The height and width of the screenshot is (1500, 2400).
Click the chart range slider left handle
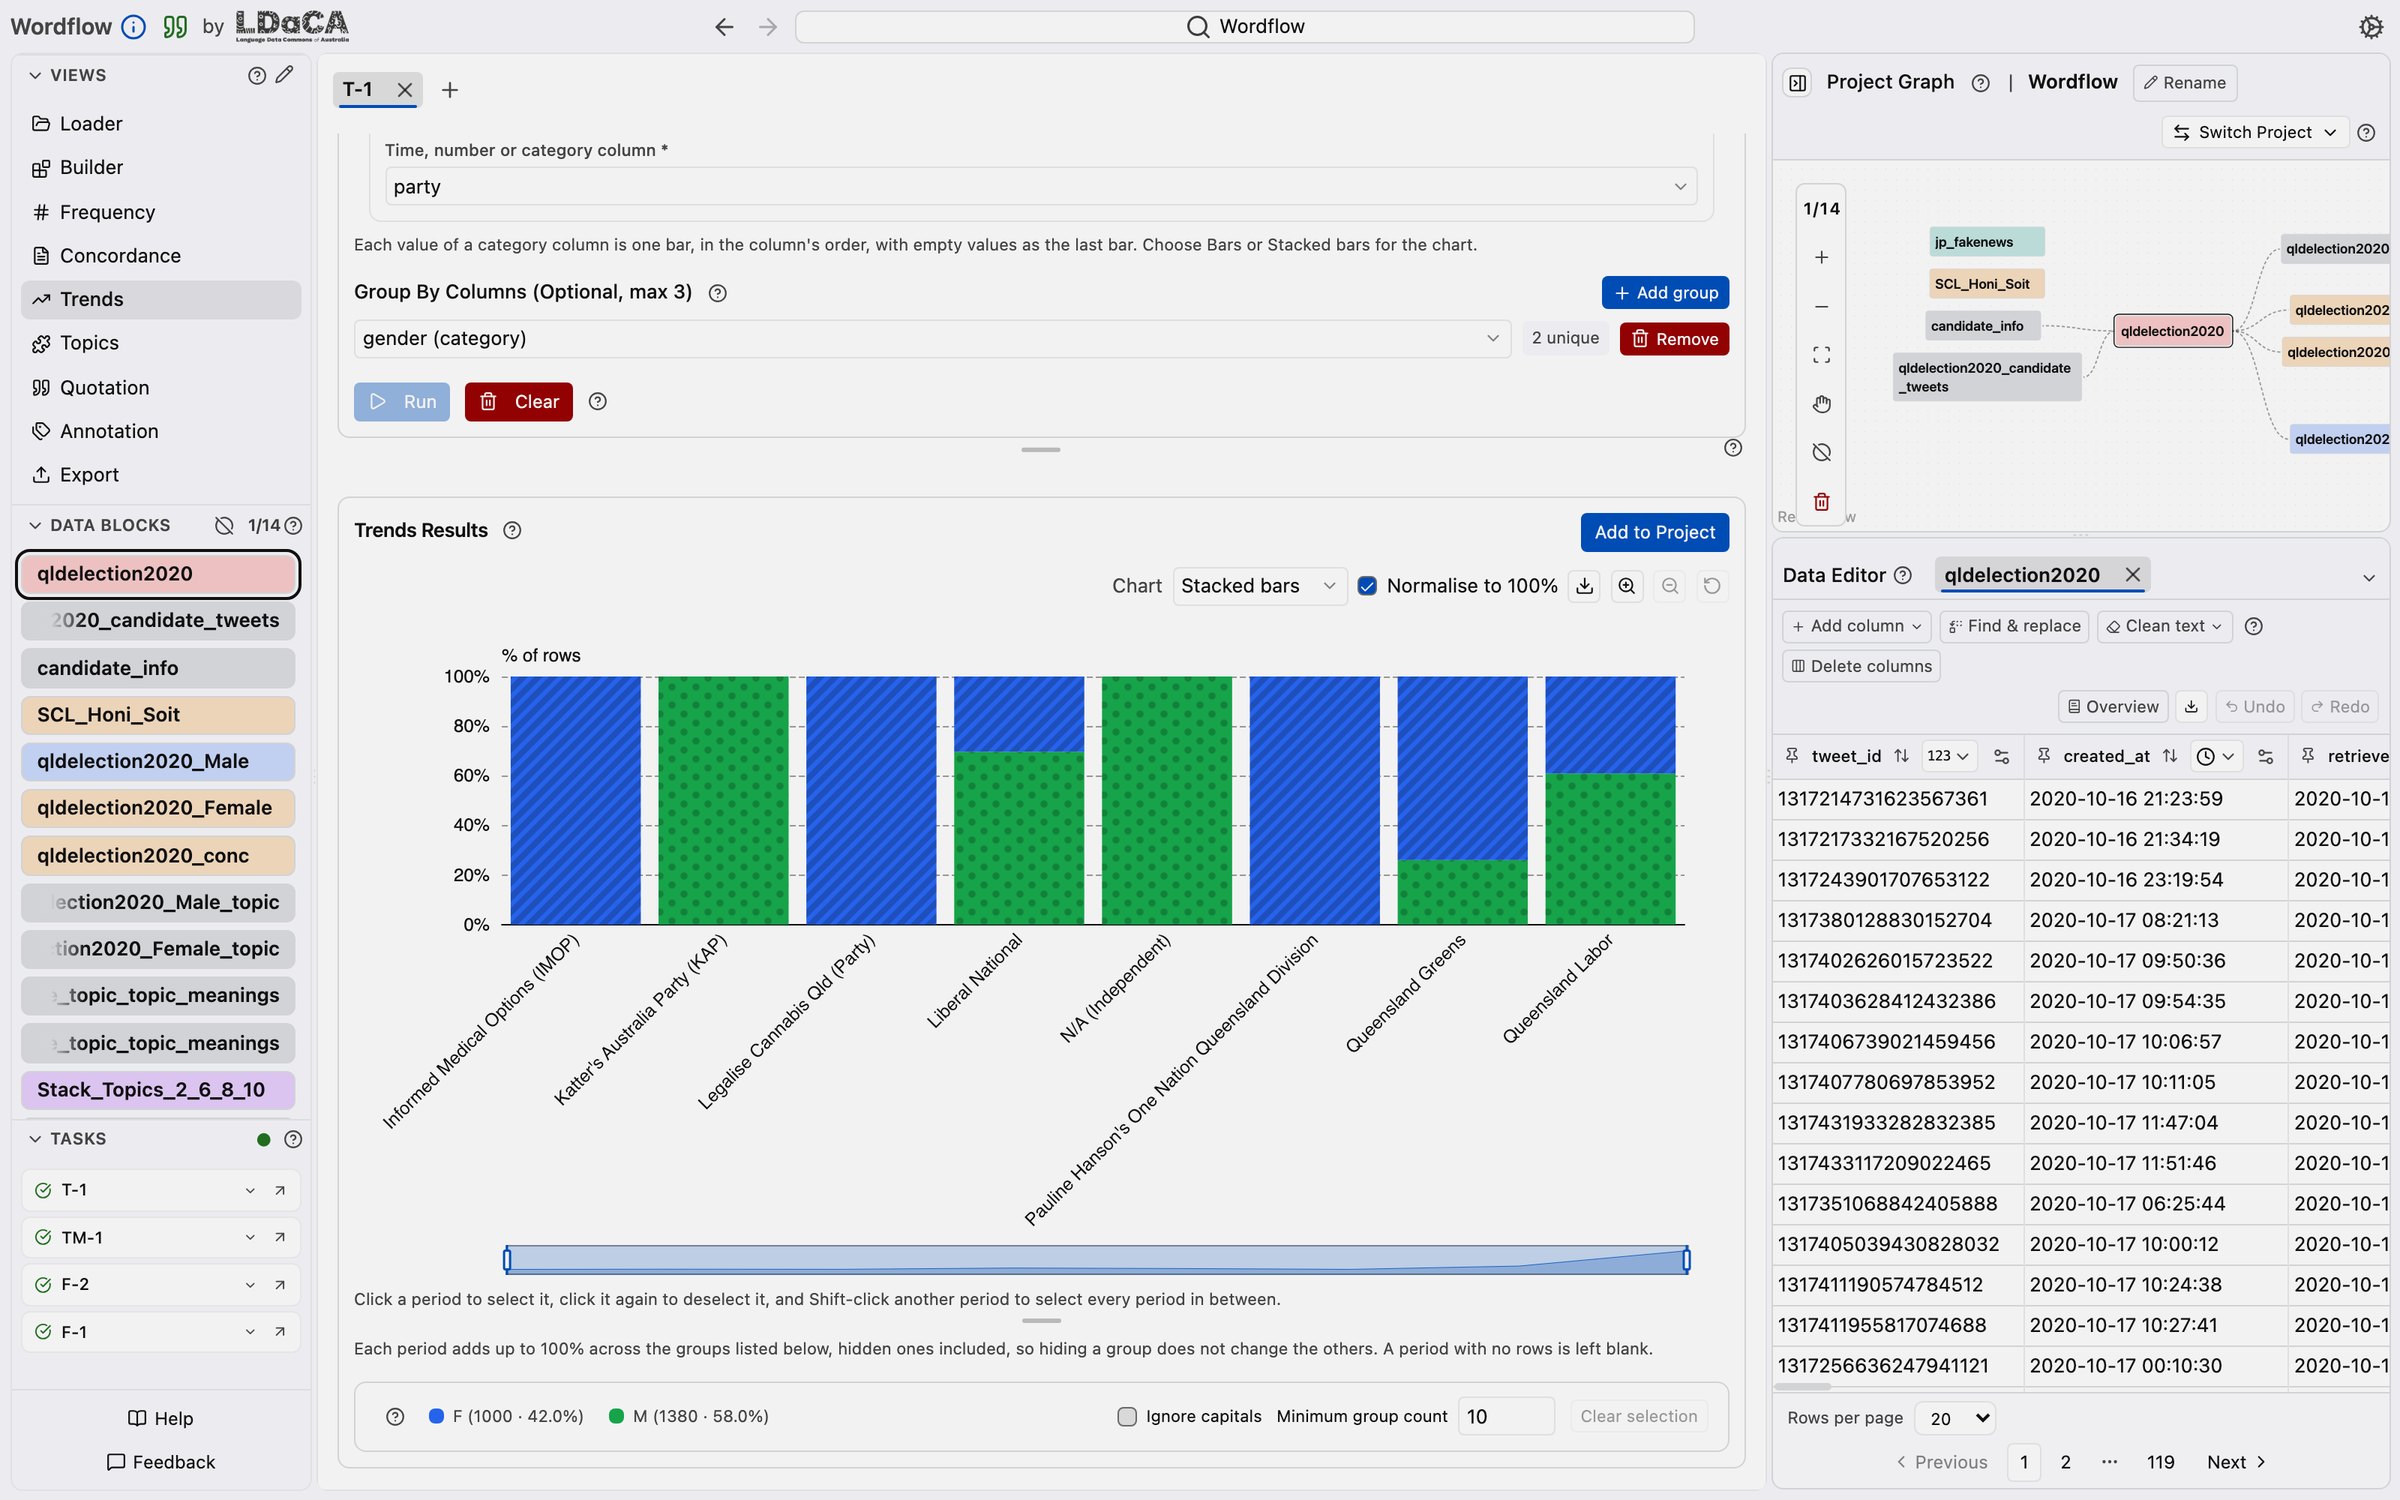point(507,1260)
